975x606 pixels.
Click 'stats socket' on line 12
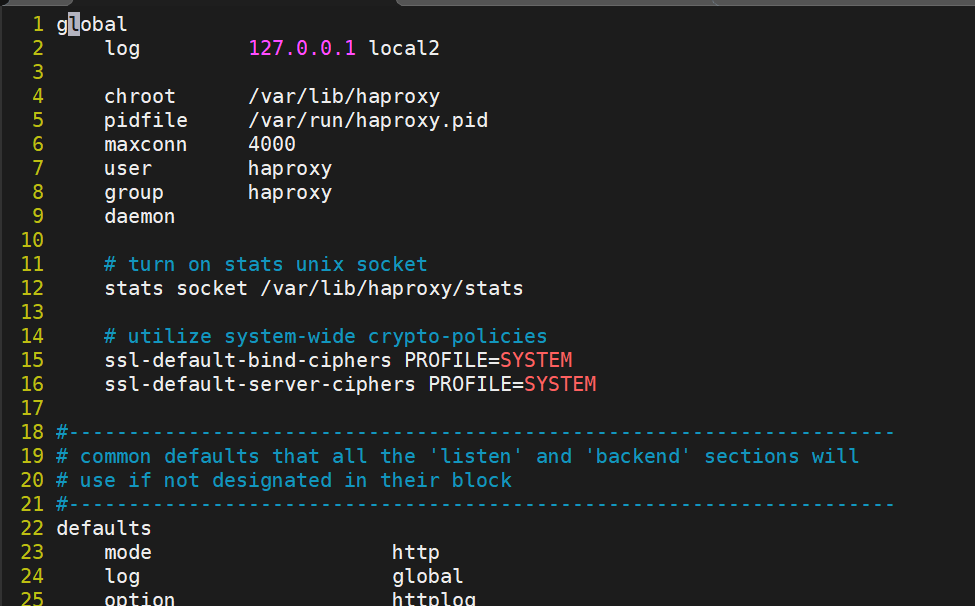176,288
